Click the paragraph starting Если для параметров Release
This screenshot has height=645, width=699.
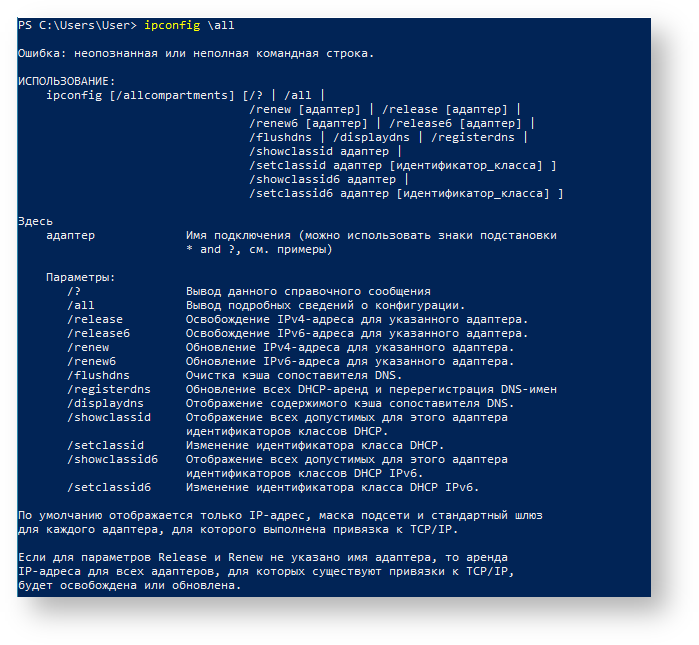(263, 571)
